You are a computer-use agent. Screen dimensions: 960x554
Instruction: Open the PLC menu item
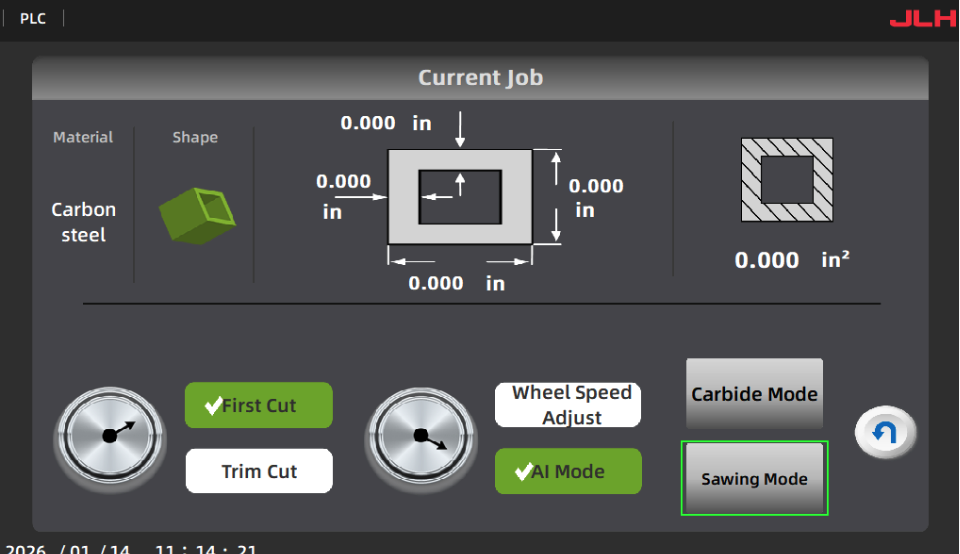(x=33, y=19)
